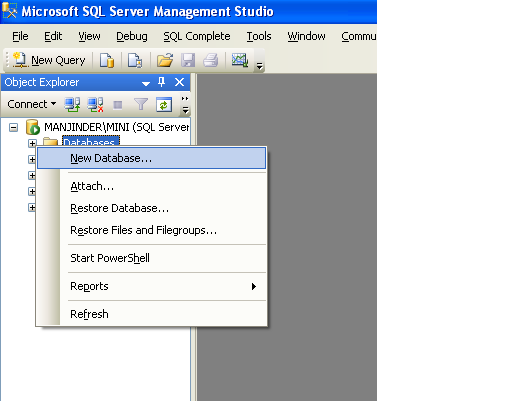Open the Edit menu
Viewport: 512px width, 401px height.
point(53,36)
